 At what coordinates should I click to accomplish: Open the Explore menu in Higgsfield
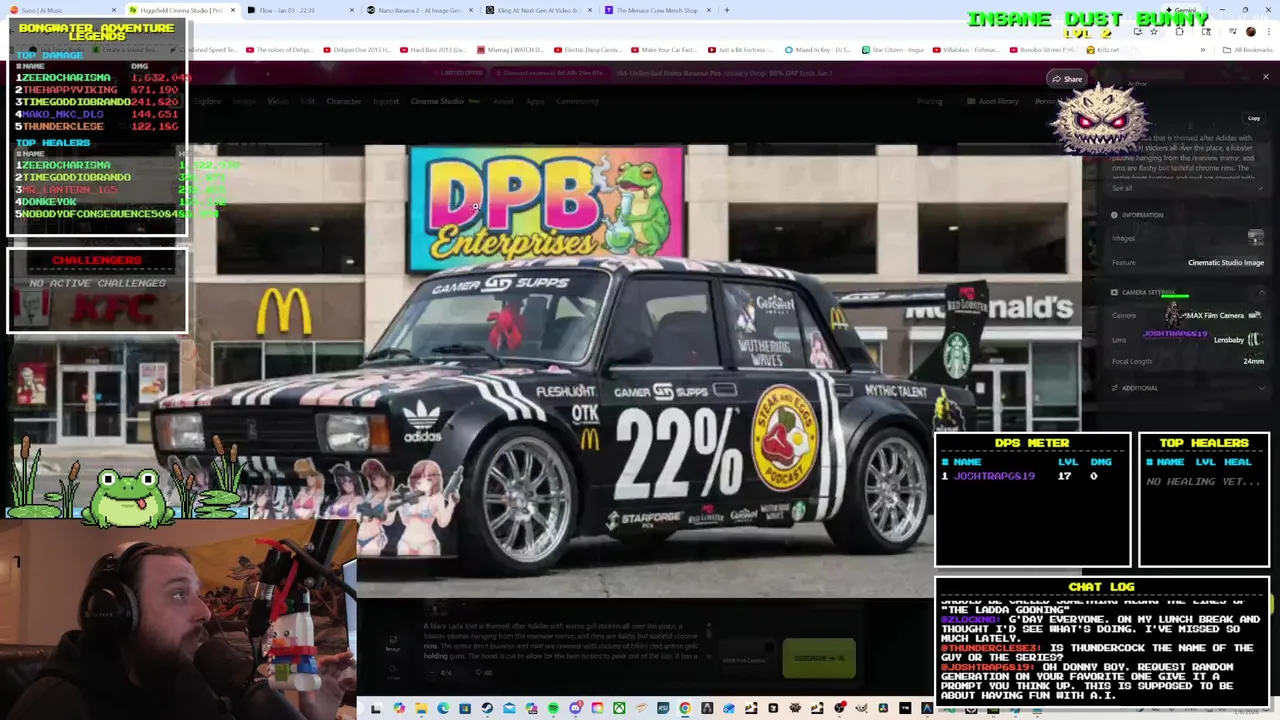(x=208, y=101)
